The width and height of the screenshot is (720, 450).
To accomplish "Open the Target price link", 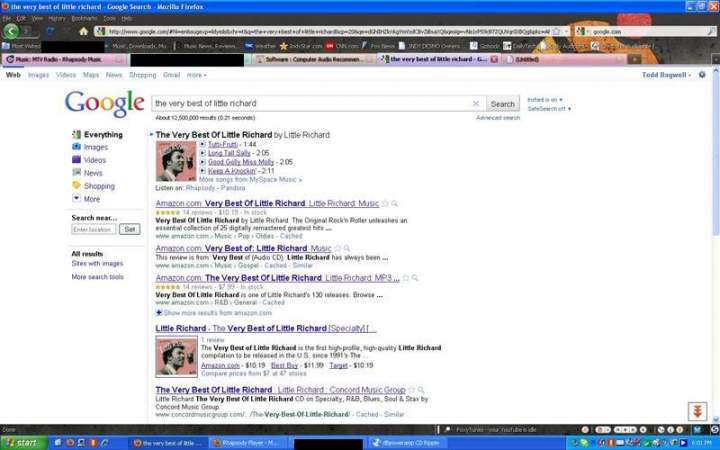I will (x=338, y=366).
